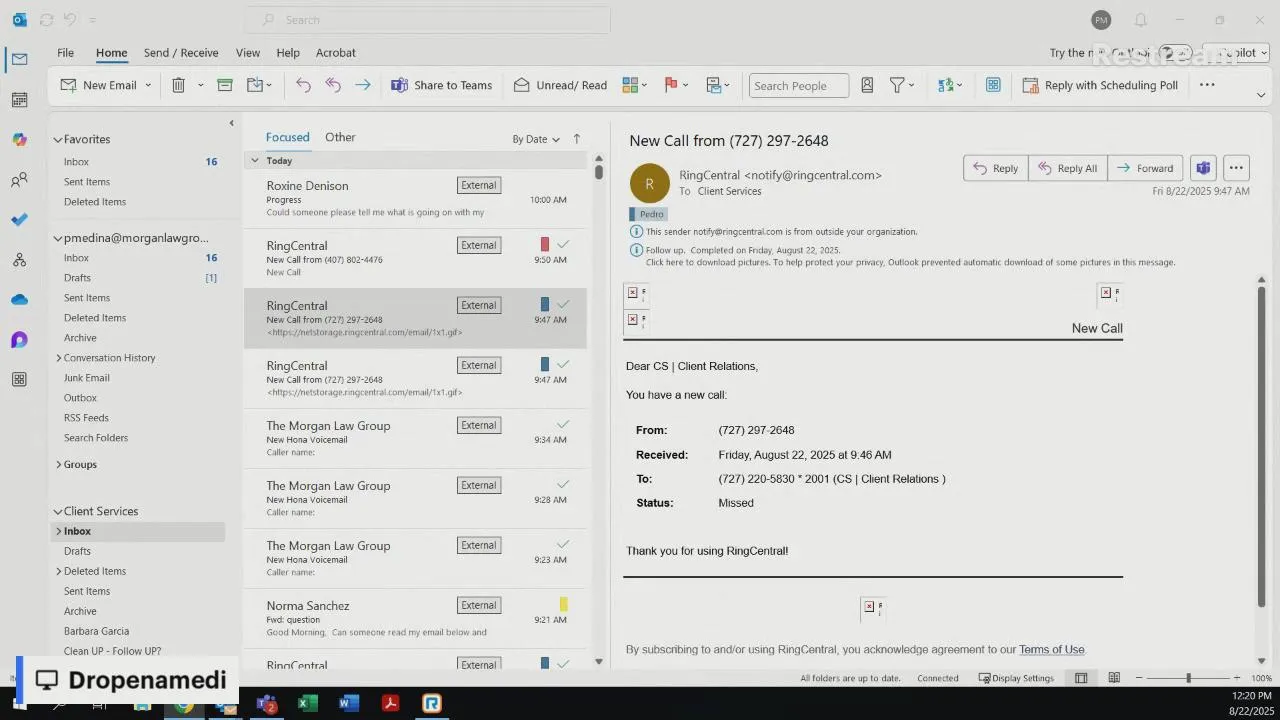This screenshot has width=1280, height=720.
Task: Click Reply with Scheduling Poll
Action: pyautogui.click(x=1100, y=85)
